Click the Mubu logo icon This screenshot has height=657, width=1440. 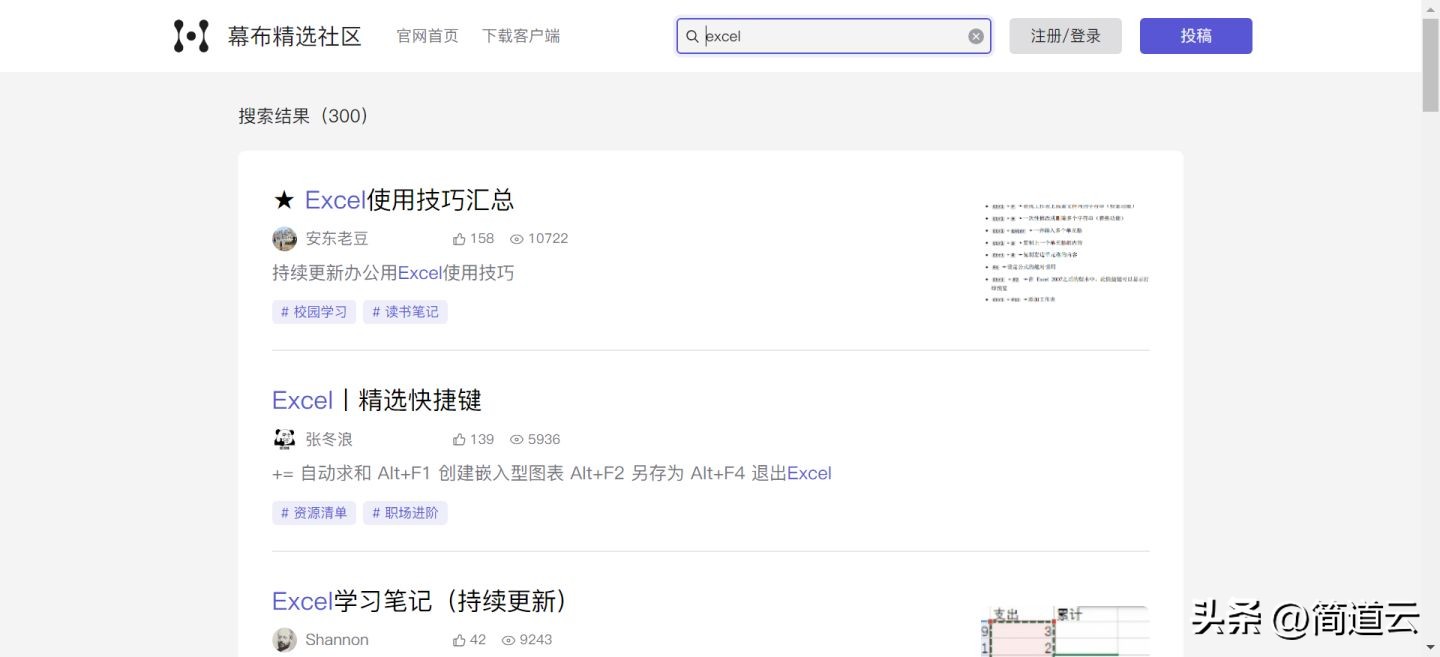[191, 36]
